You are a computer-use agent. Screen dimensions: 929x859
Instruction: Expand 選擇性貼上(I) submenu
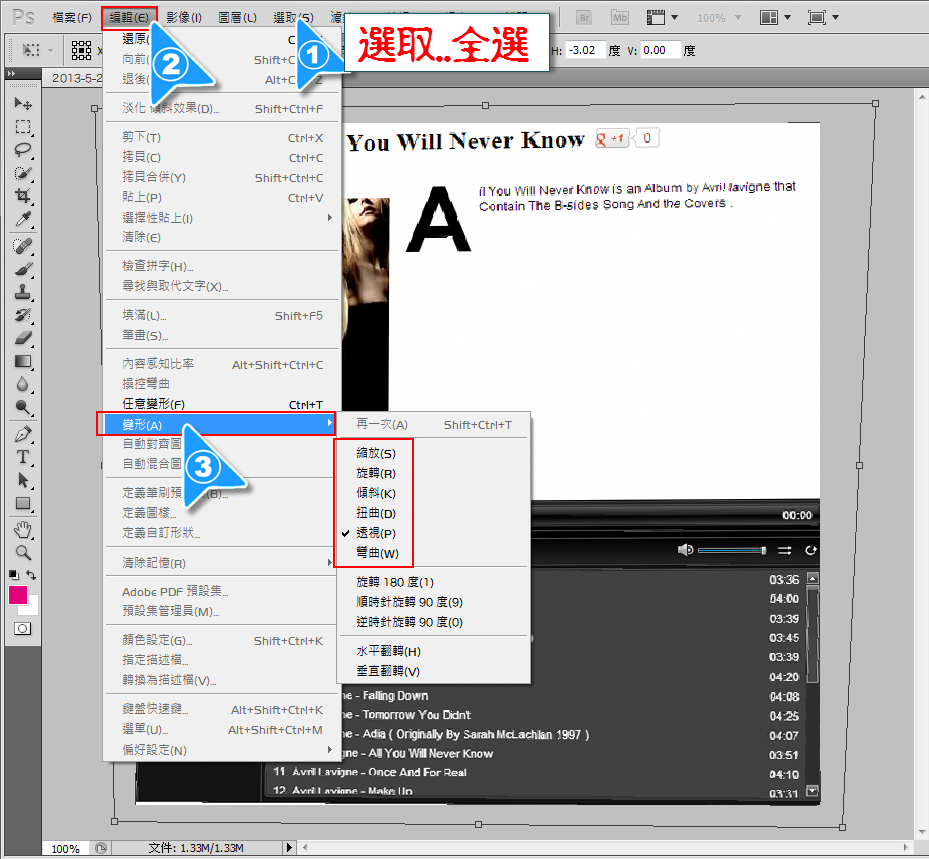coord(222,218)
